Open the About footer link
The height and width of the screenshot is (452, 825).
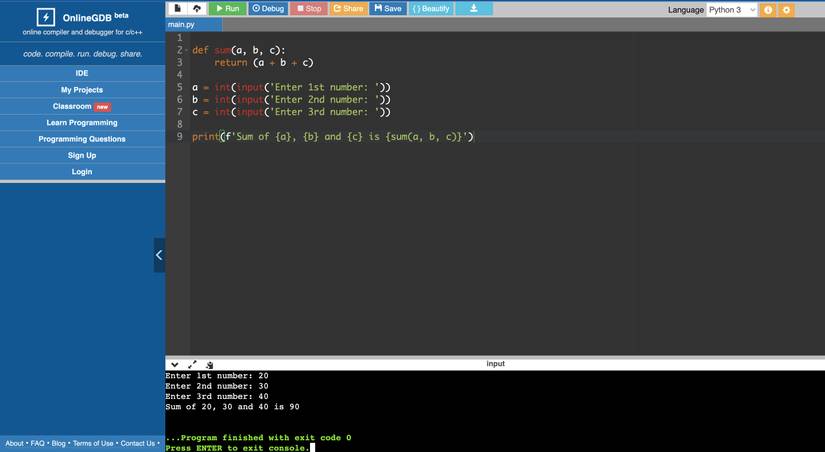click(14, 444)
